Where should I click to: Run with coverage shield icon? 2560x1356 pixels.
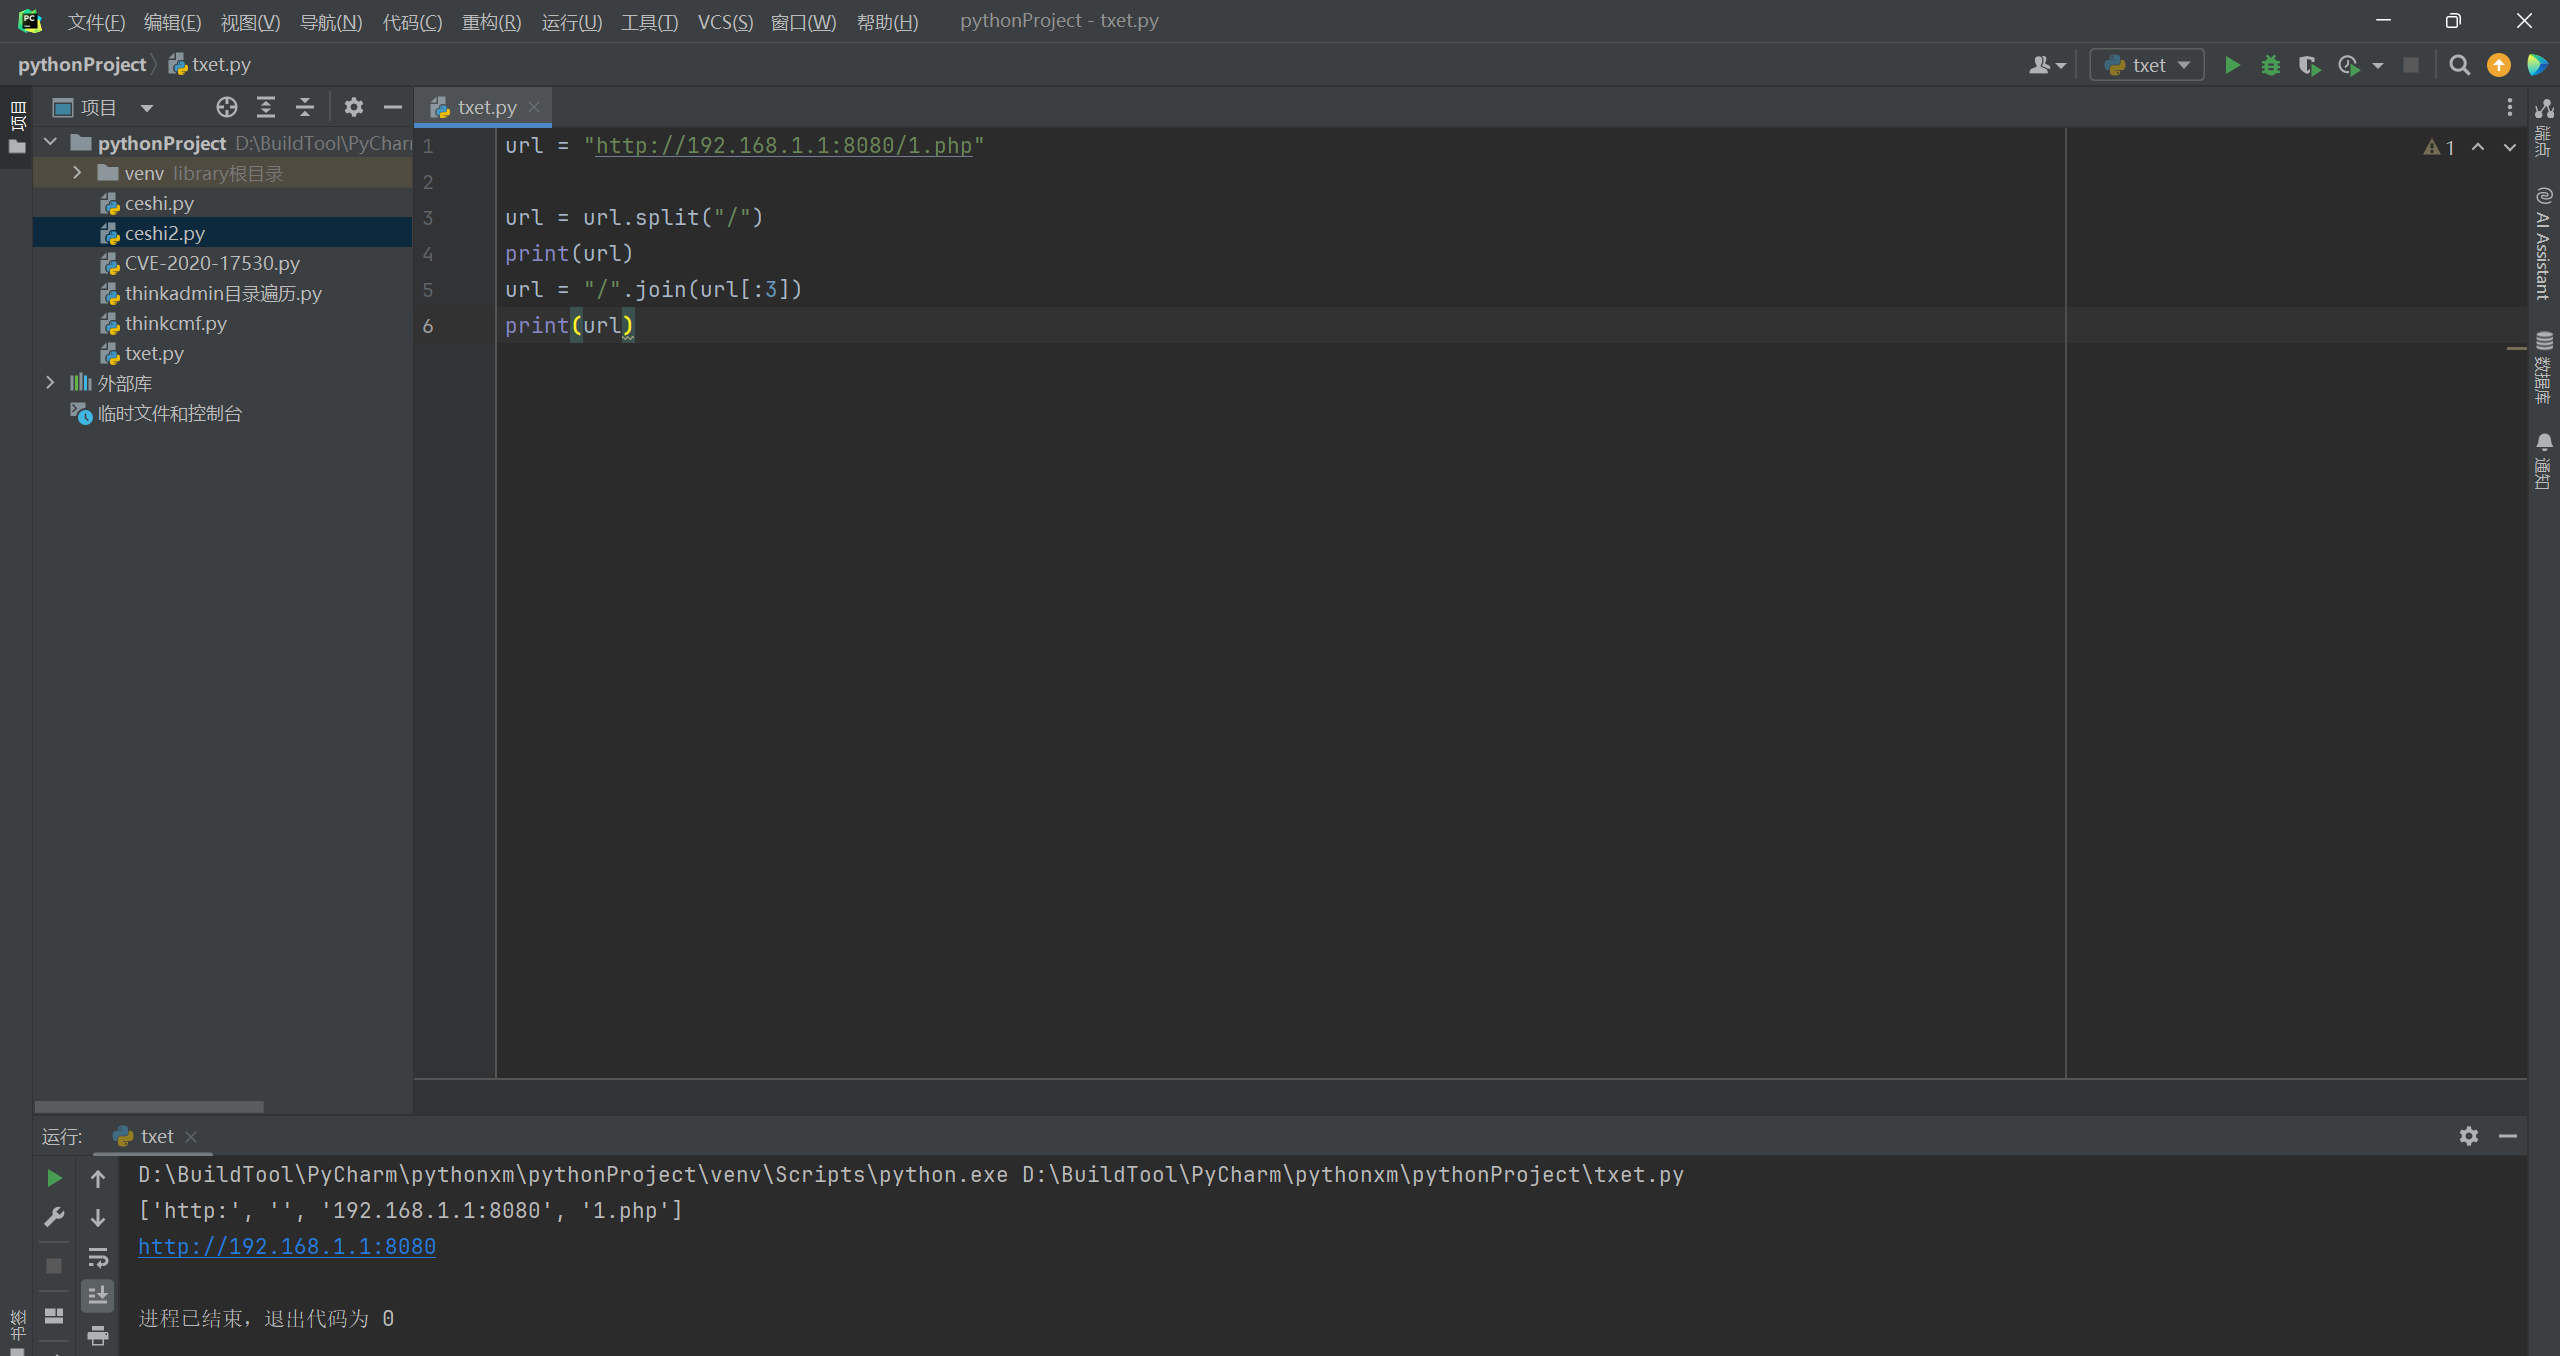click(2309, 65)
